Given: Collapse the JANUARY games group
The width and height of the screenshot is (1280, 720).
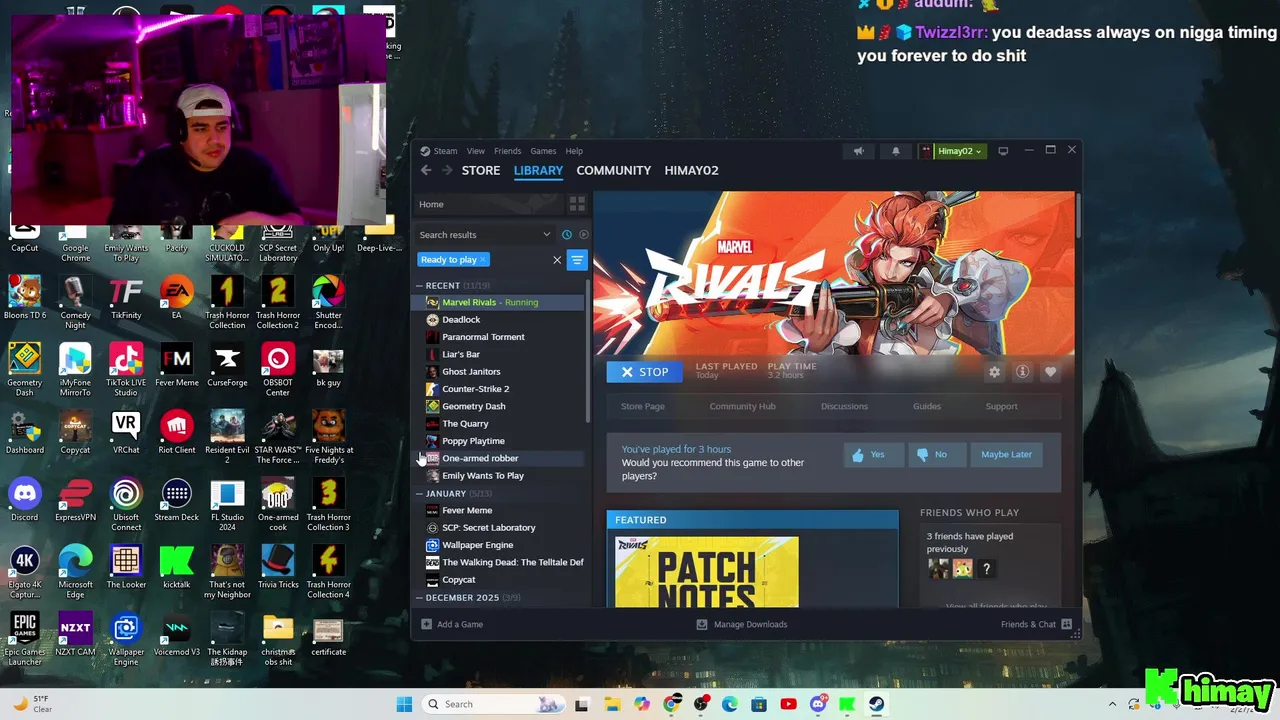Looking at the screenshot, I should point(420,494).
